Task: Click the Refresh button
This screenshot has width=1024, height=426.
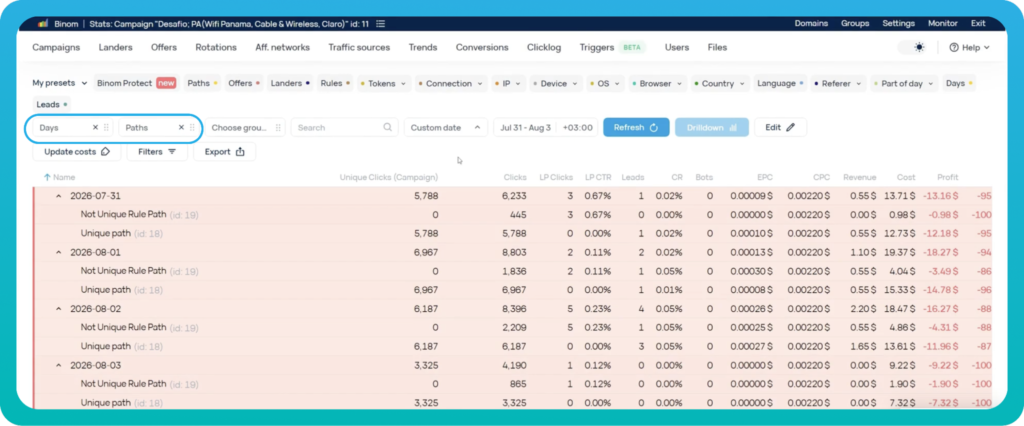Action: point(636,127)
